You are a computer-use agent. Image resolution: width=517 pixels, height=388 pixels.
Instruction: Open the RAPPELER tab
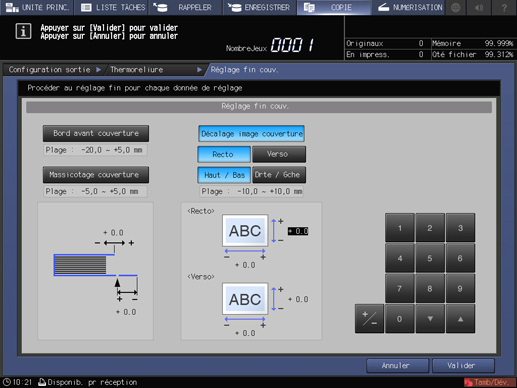pyautogui.click(x=185, y=7)
